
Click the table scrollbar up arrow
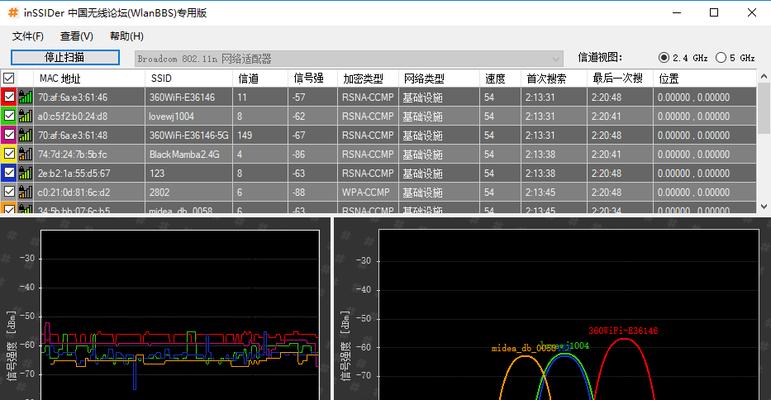(x=764, y=76)
